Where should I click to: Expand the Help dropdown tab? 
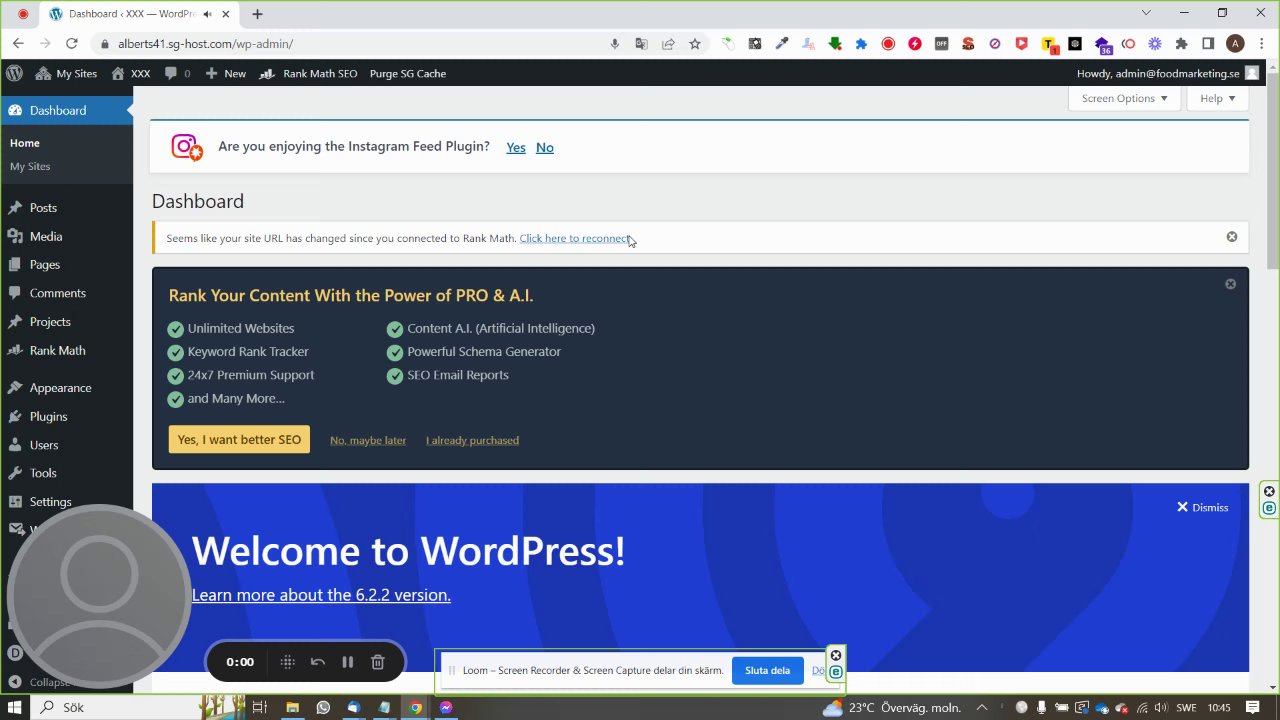pos(1217,98)
